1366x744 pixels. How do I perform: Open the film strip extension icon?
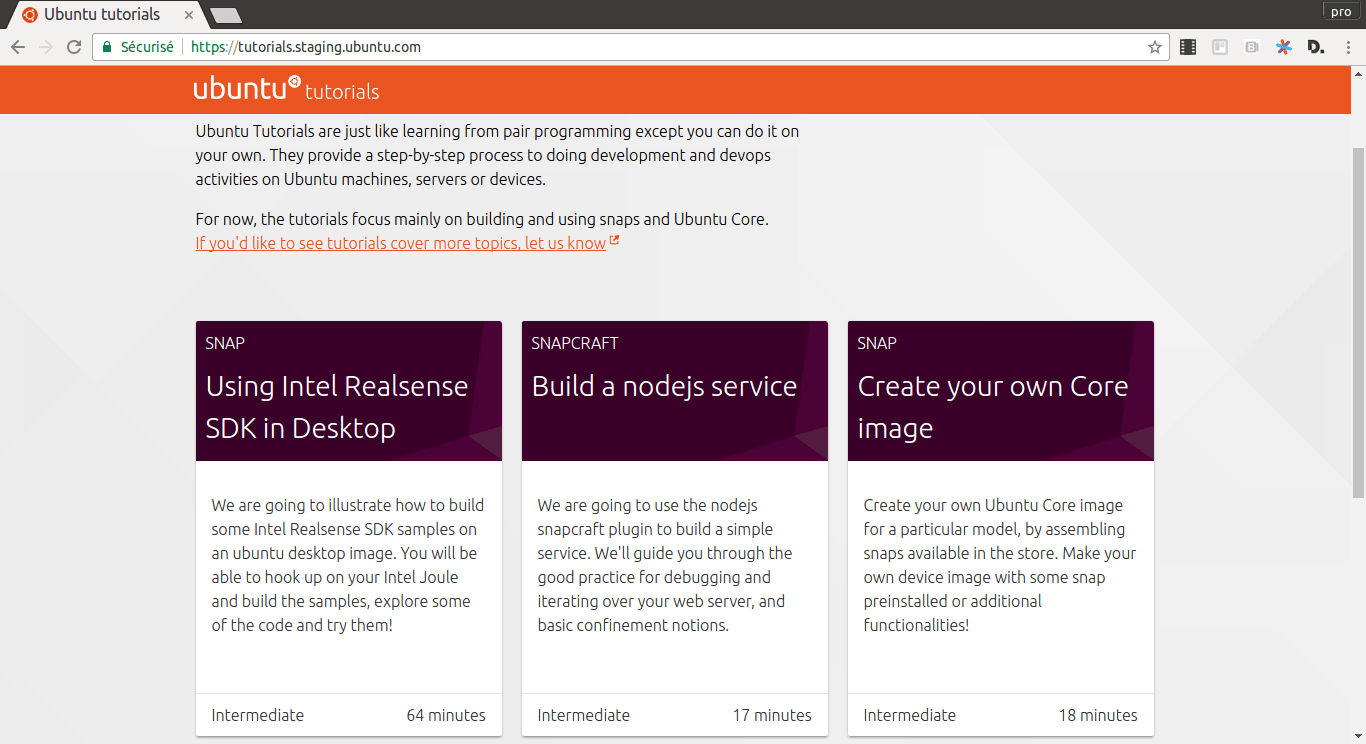[x=1188, y=47]
